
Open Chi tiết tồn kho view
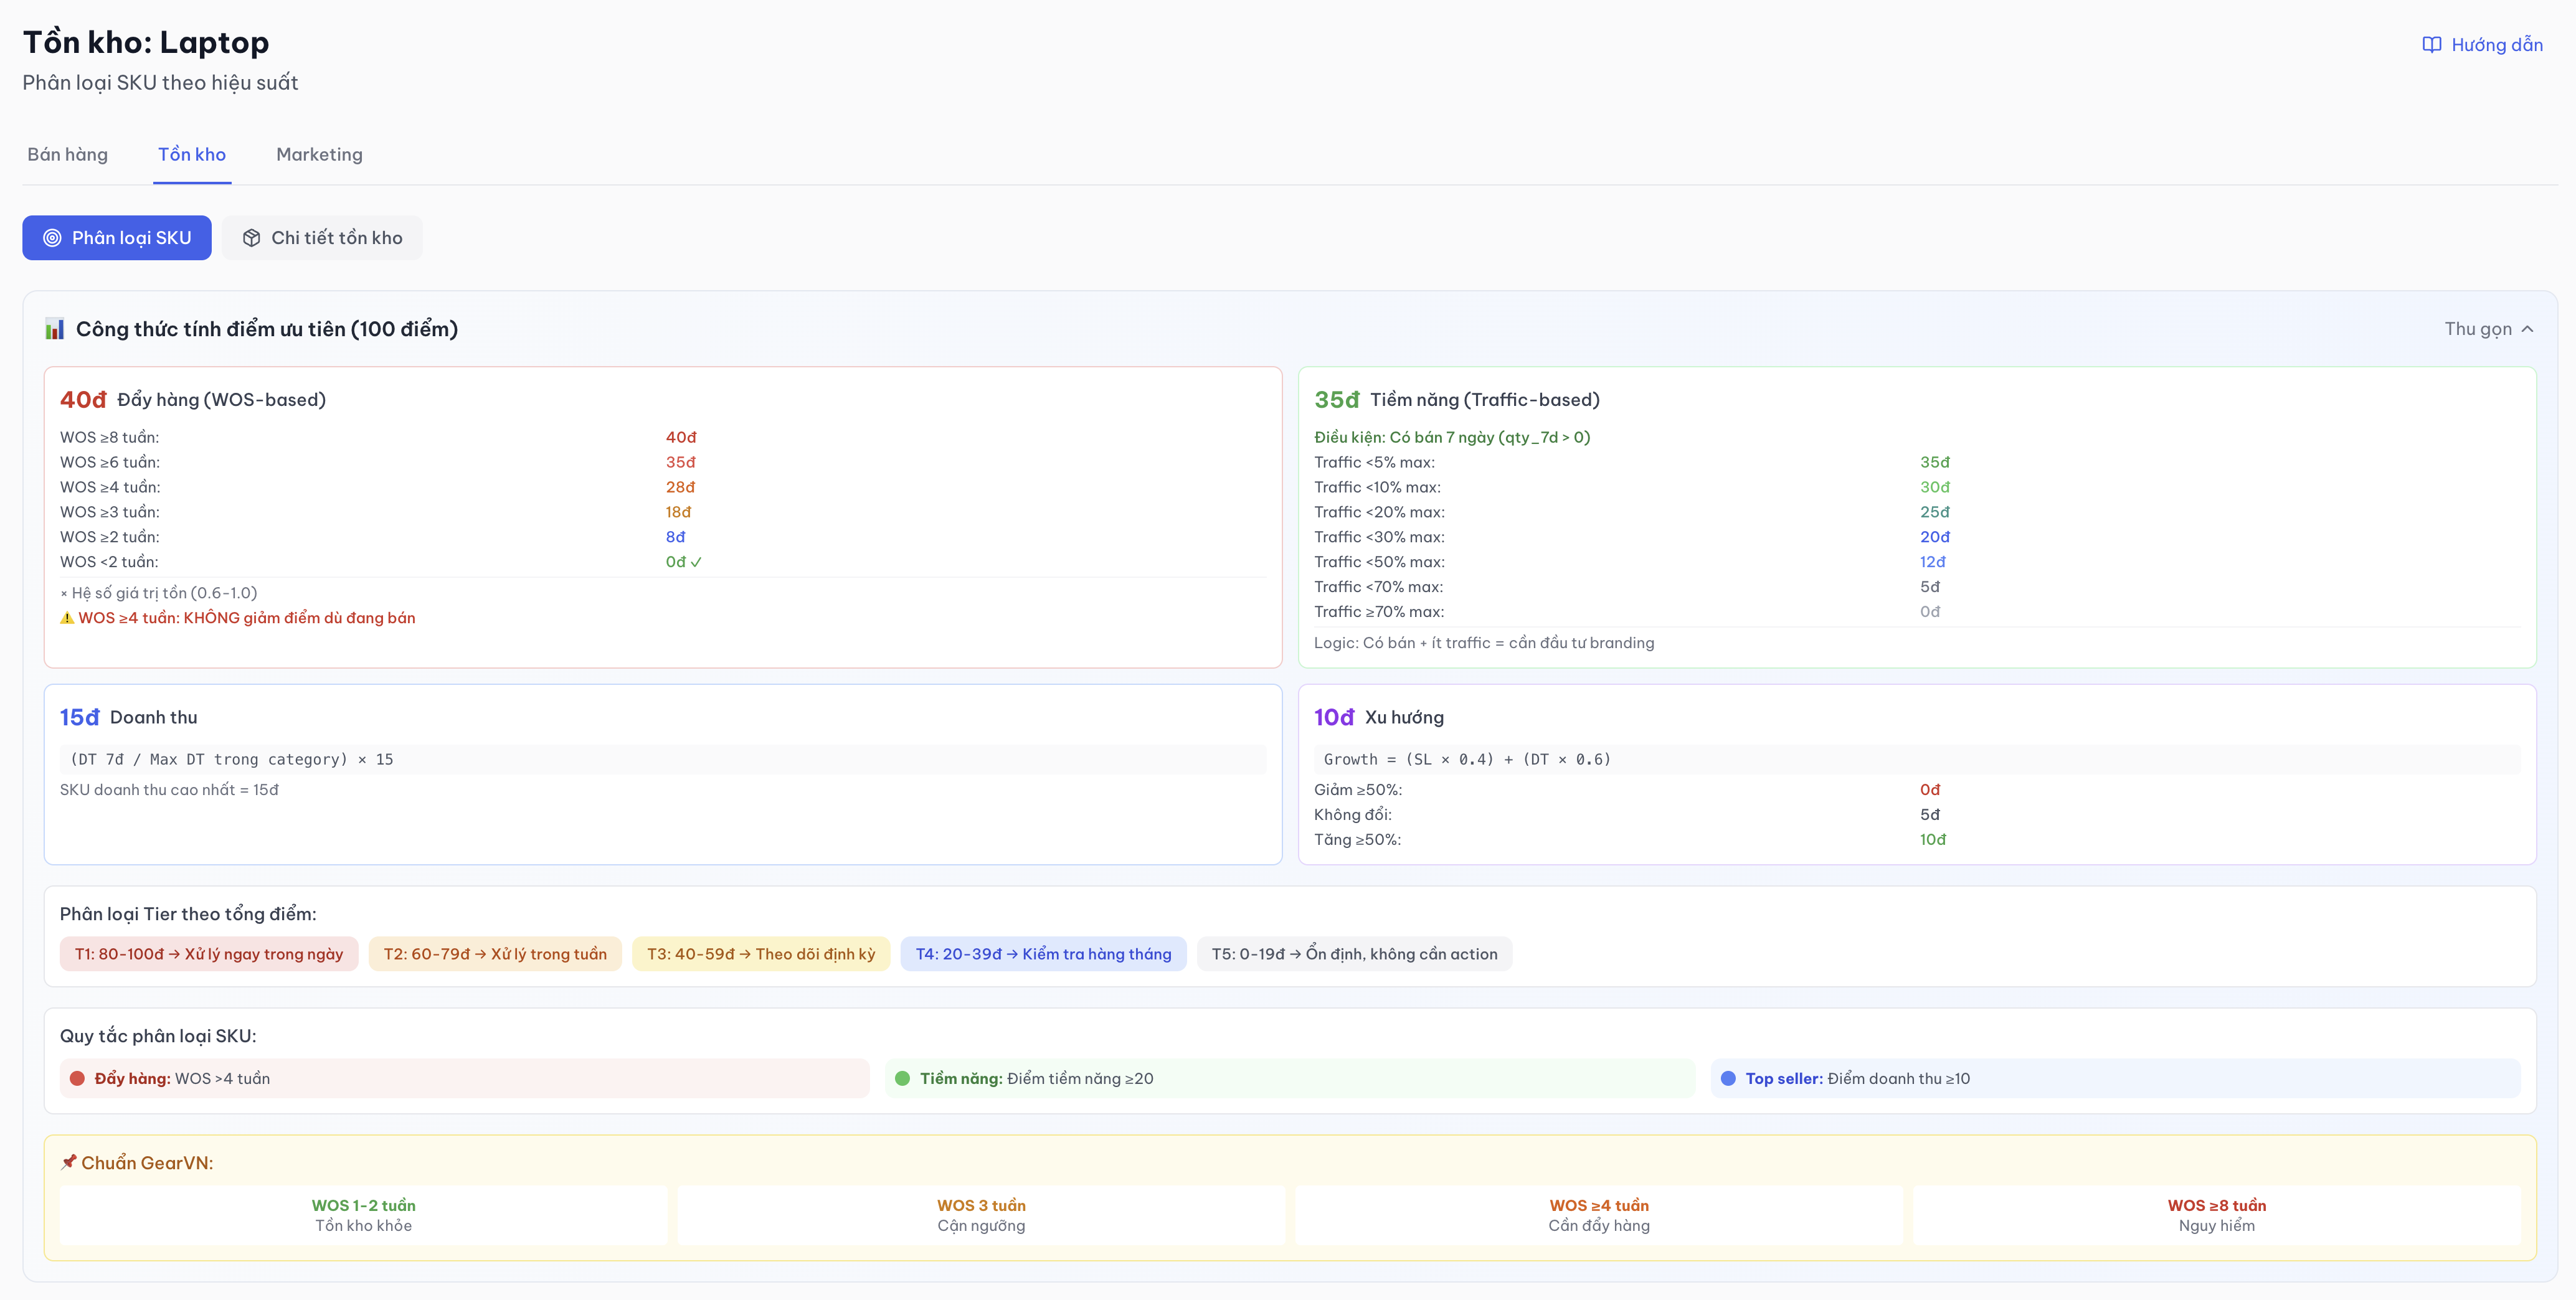[322, 238]
